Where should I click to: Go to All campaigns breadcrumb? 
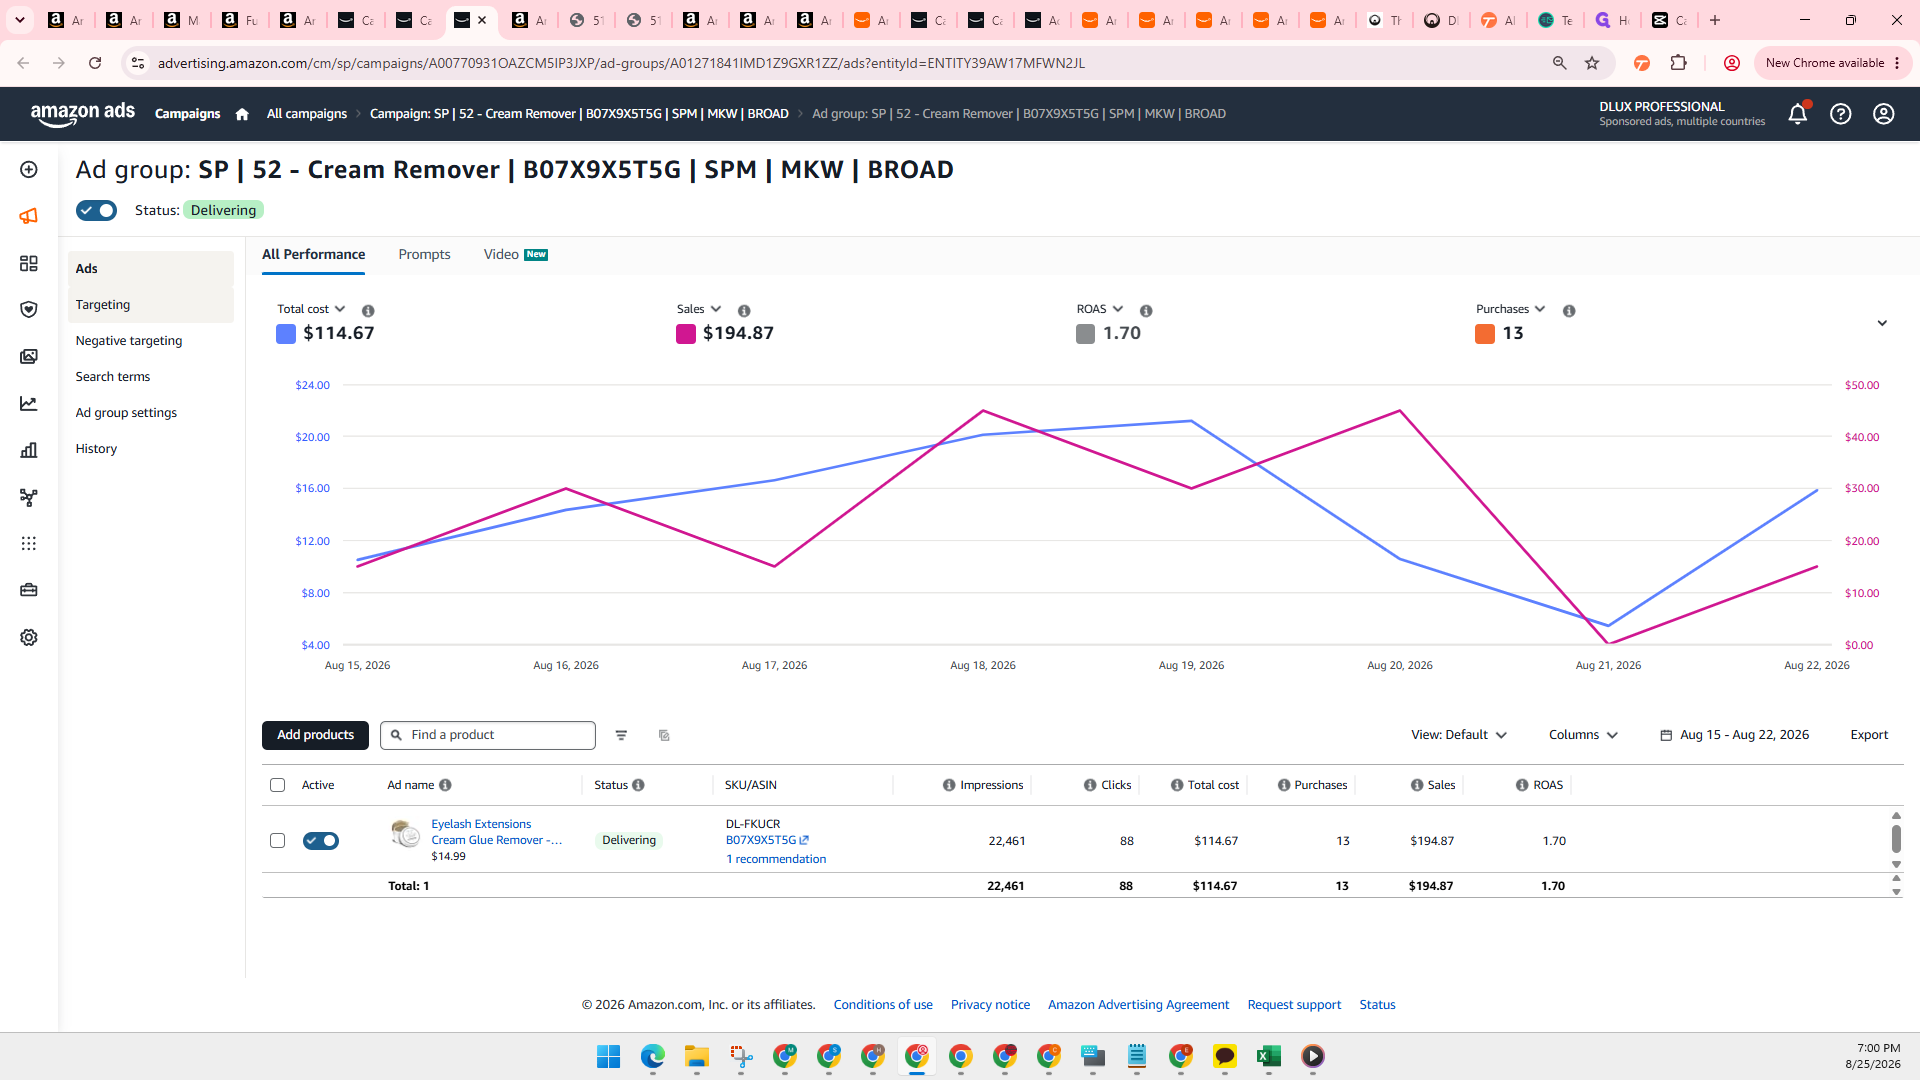point(307,114)
